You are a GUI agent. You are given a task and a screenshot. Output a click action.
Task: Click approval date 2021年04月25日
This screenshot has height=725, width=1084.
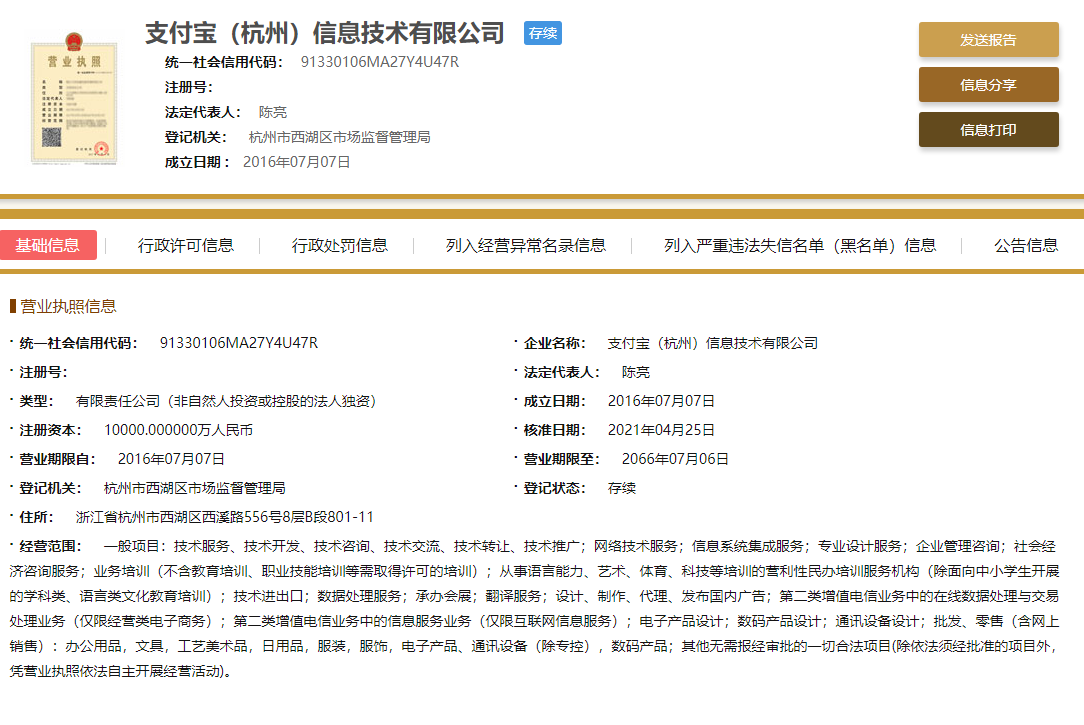[x=661, y=430]
